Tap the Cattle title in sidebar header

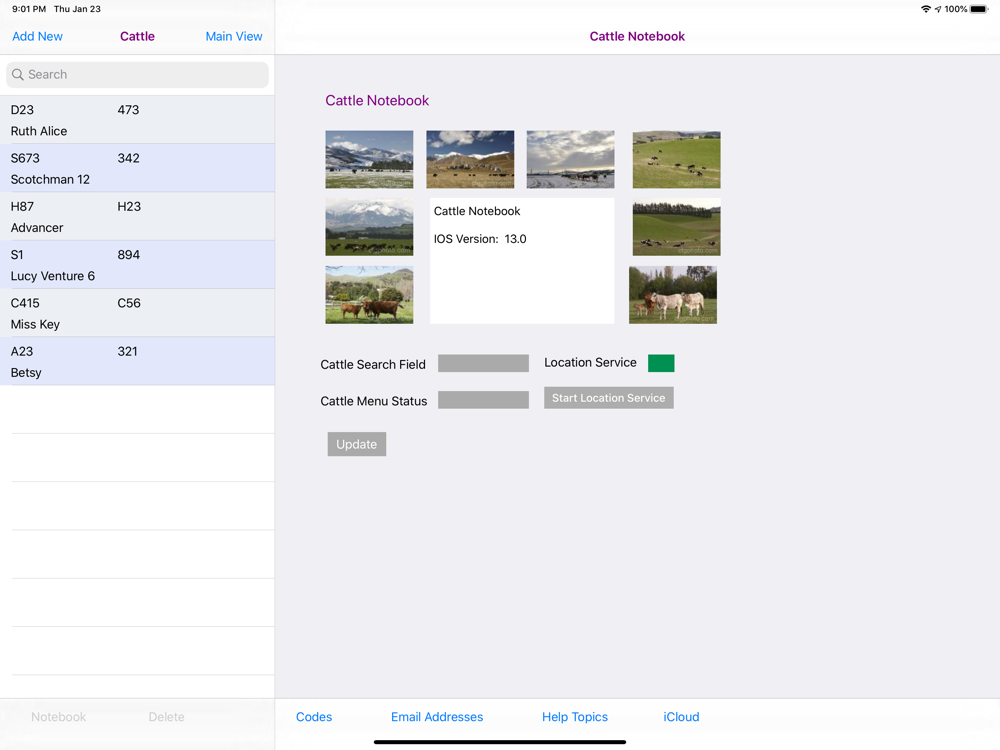coord(137,36)
